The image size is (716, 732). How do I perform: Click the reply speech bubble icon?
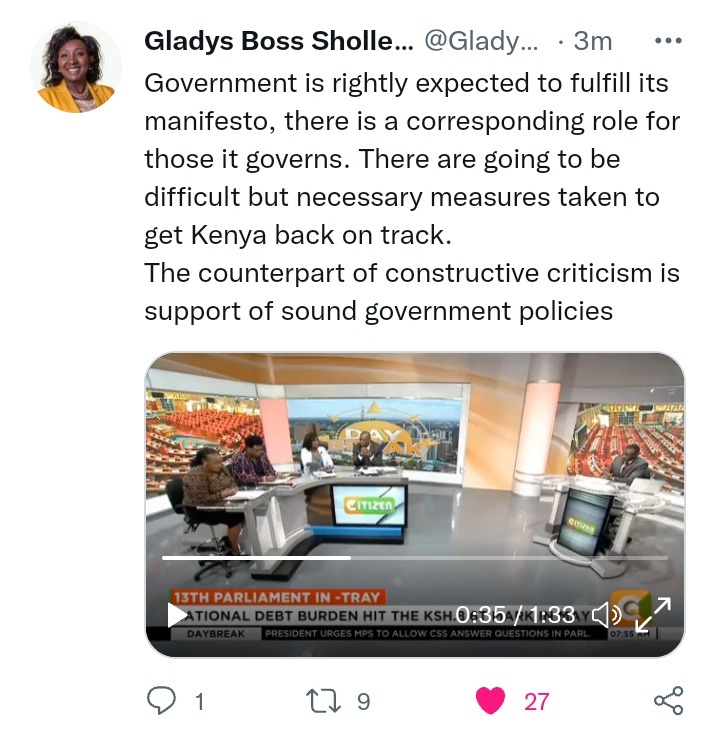pyautogui.click(x=161, y=700)
